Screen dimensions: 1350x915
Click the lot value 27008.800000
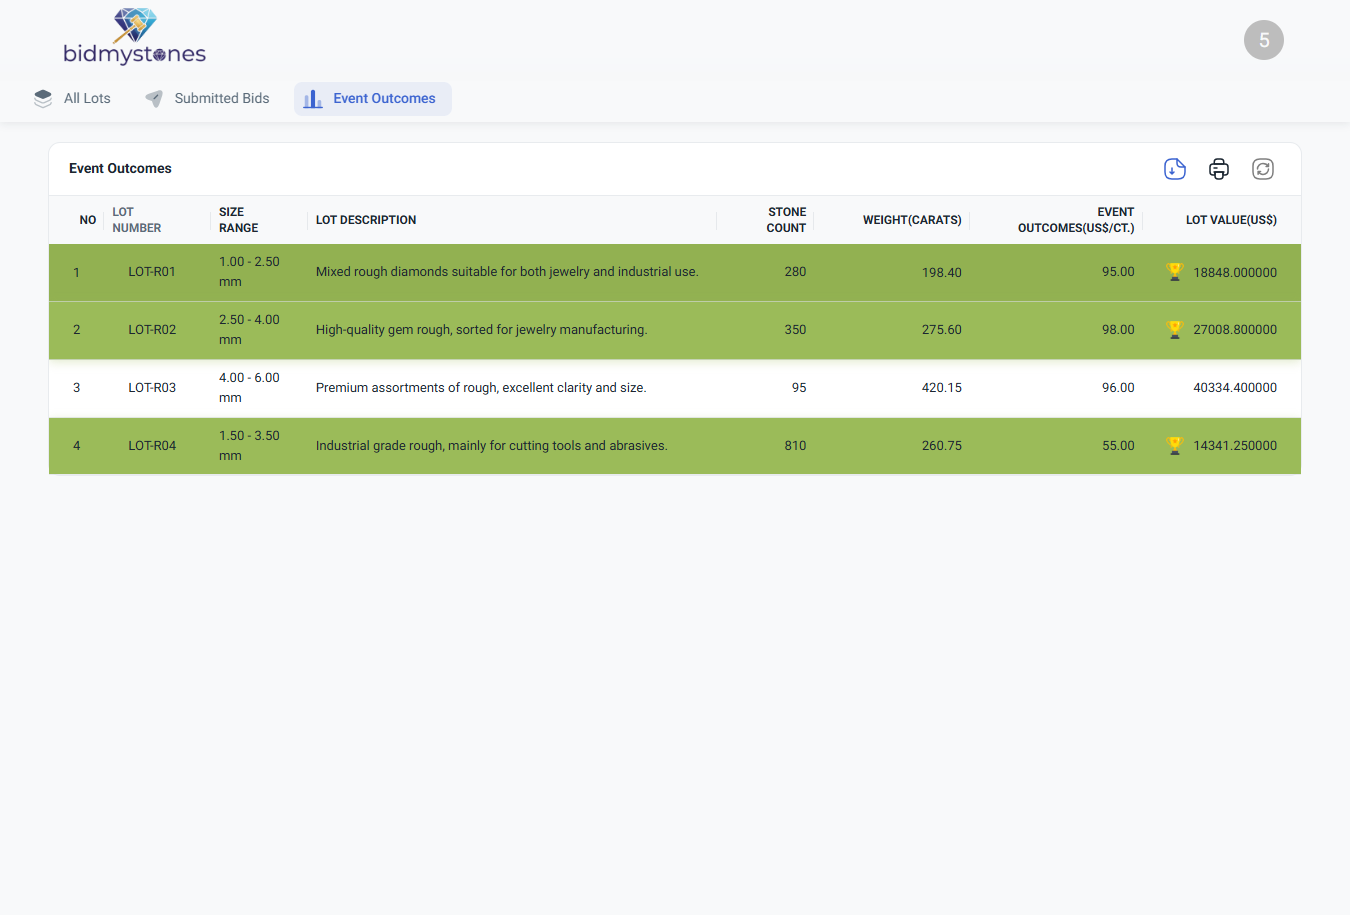(x=1235, y=330)
